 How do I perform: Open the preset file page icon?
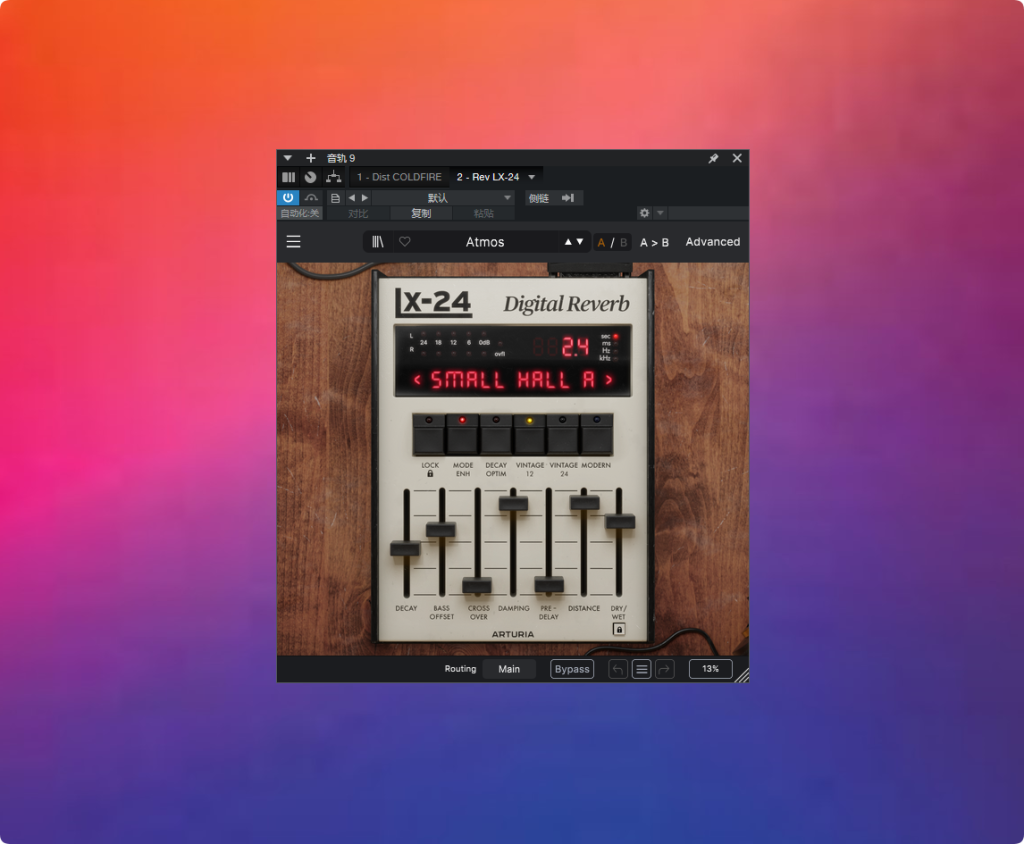(335, 198)
